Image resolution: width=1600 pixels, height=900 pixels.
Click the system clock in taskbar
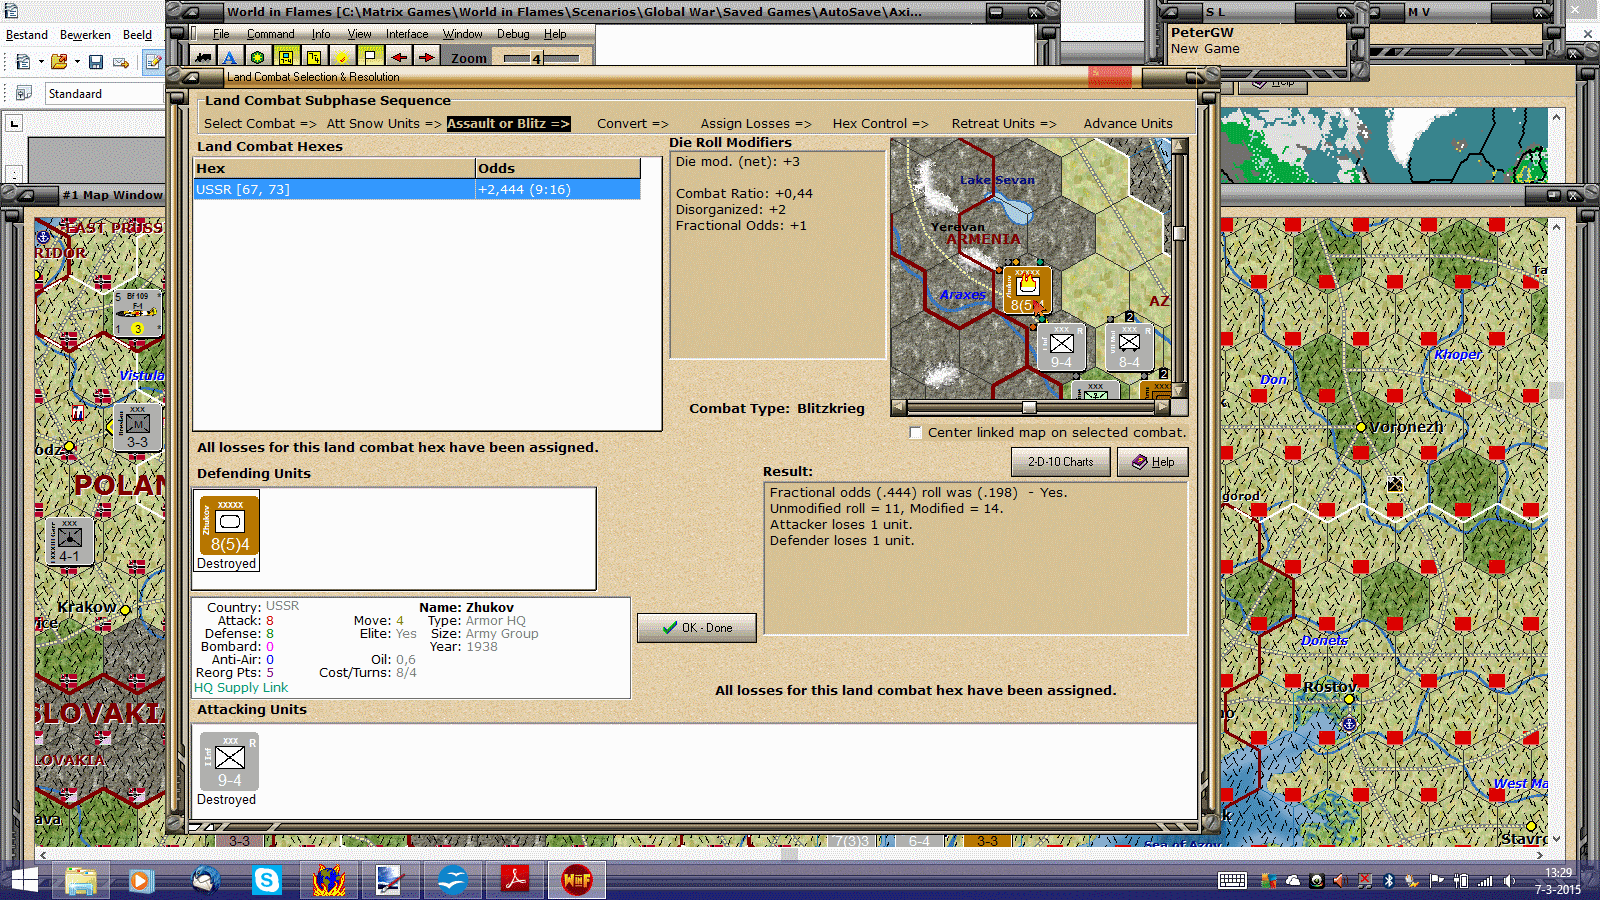[1558, 880]
